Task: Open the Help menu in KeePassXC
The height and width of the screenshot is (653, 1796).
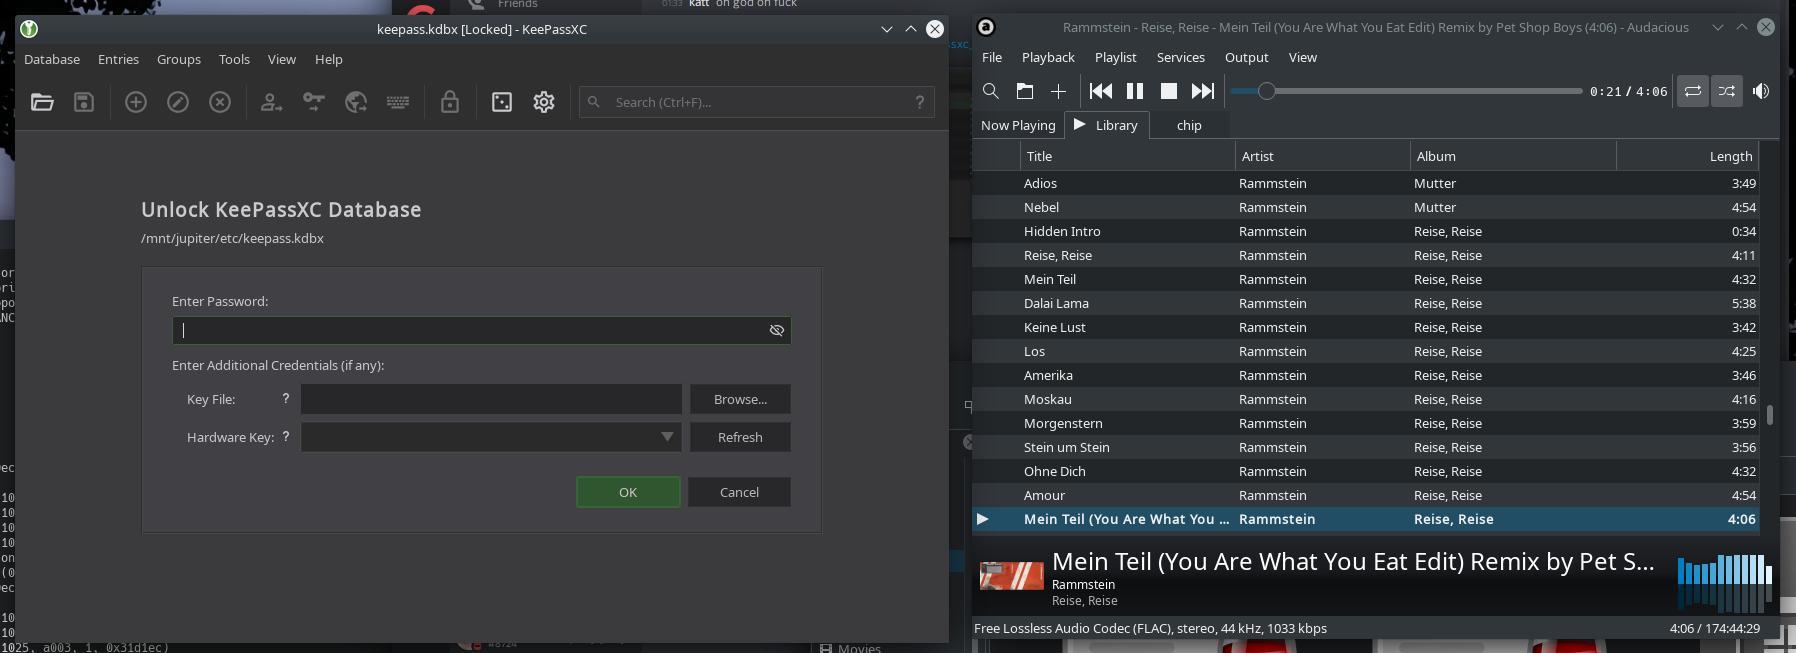Action: point(328,59)
